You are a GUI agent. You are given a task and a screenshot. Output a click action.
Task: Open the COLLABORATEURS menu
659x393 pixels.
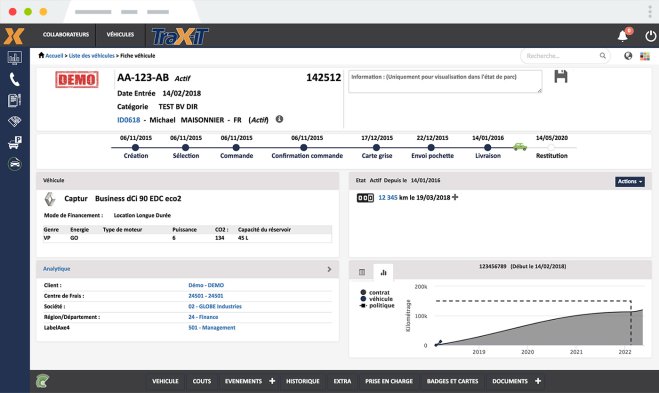click(x=66, y=34)
